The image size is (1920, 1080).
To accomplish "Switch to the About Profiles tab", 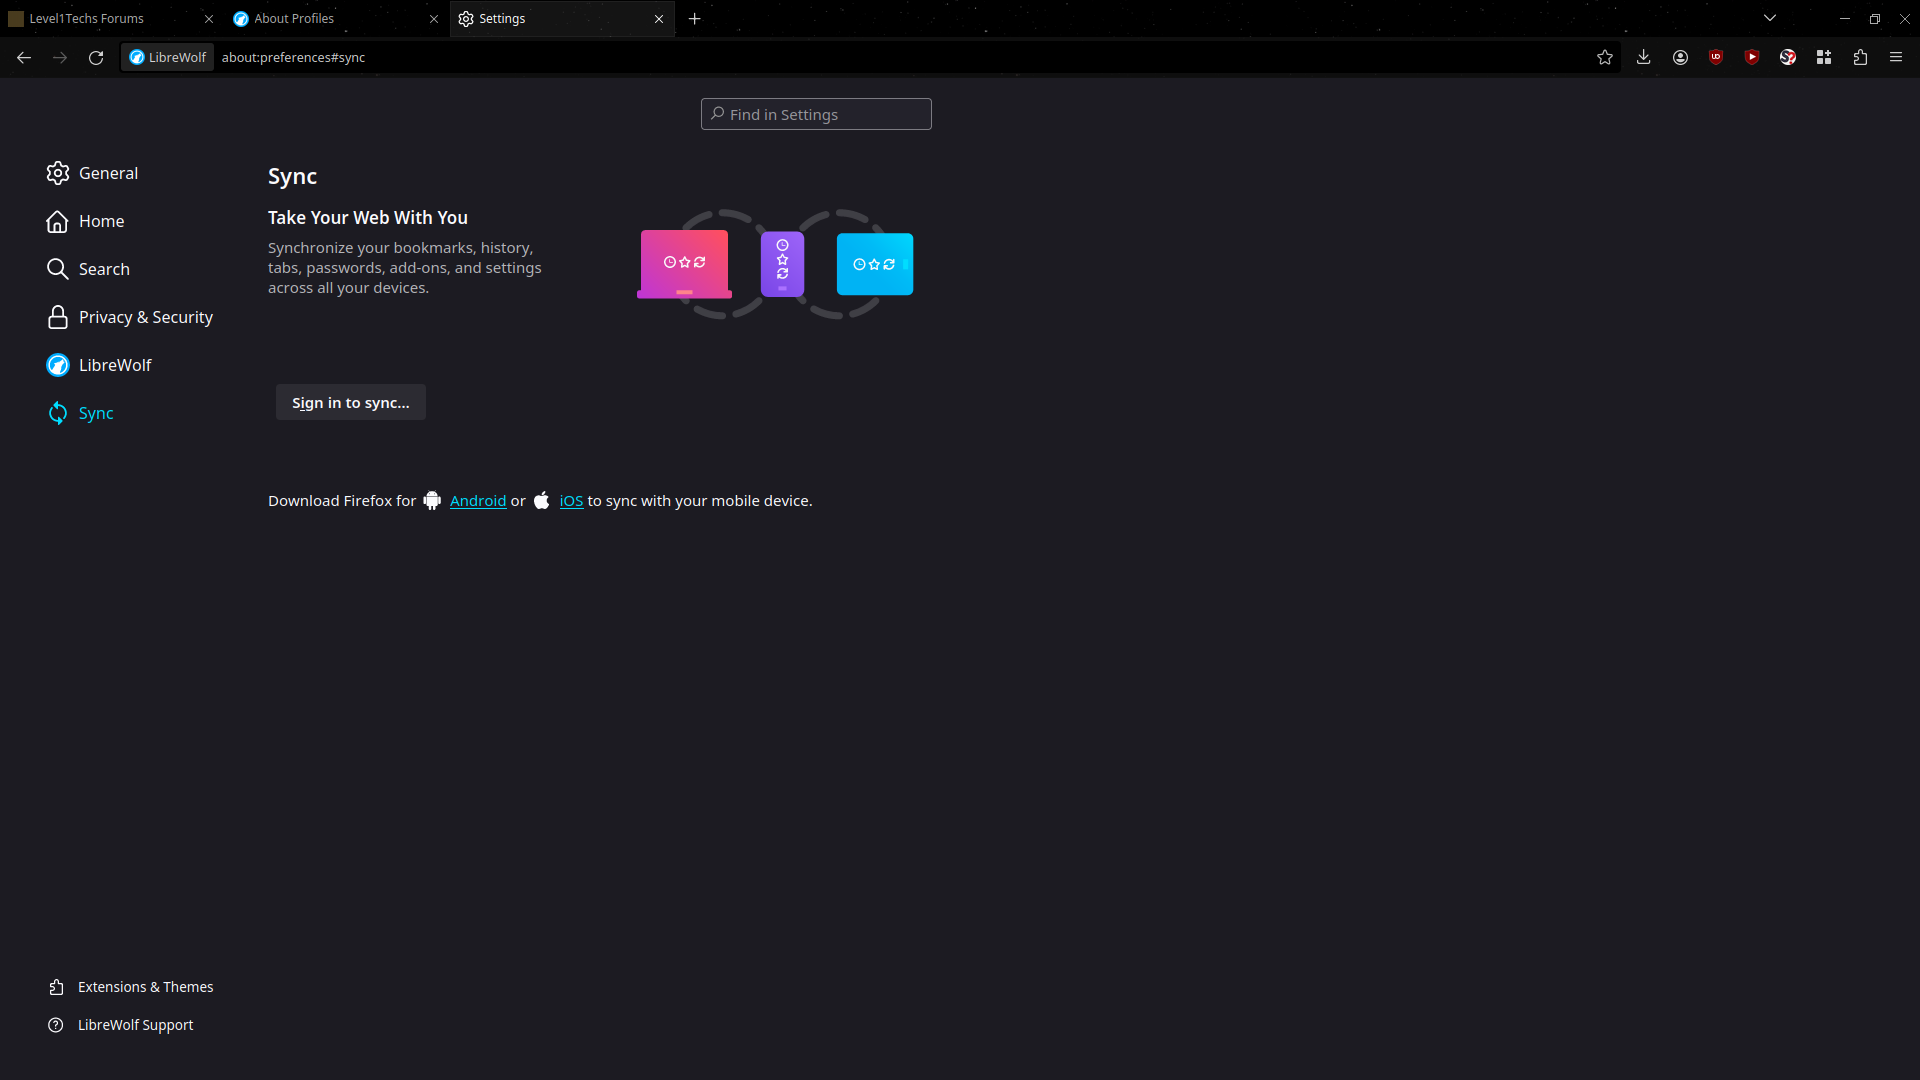I will 320,18.
